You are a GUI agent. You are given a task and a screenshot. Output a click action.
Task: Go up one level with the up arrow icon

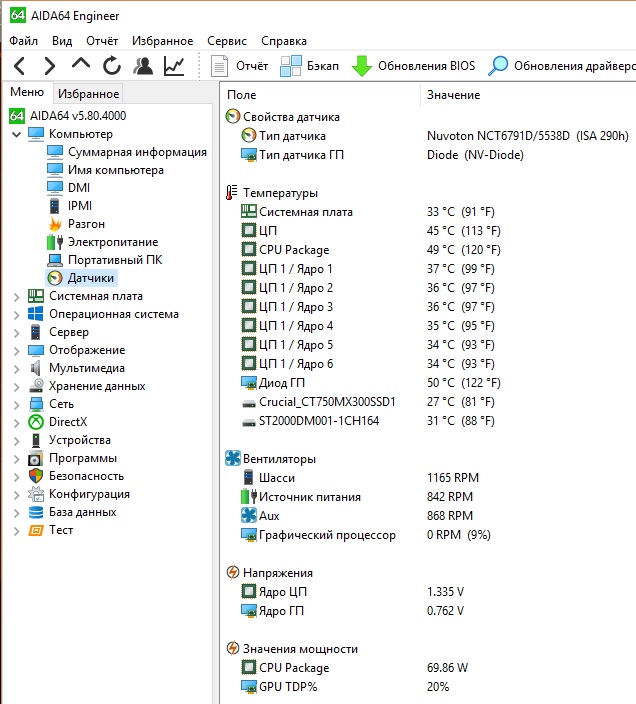[x=81, y=64]
